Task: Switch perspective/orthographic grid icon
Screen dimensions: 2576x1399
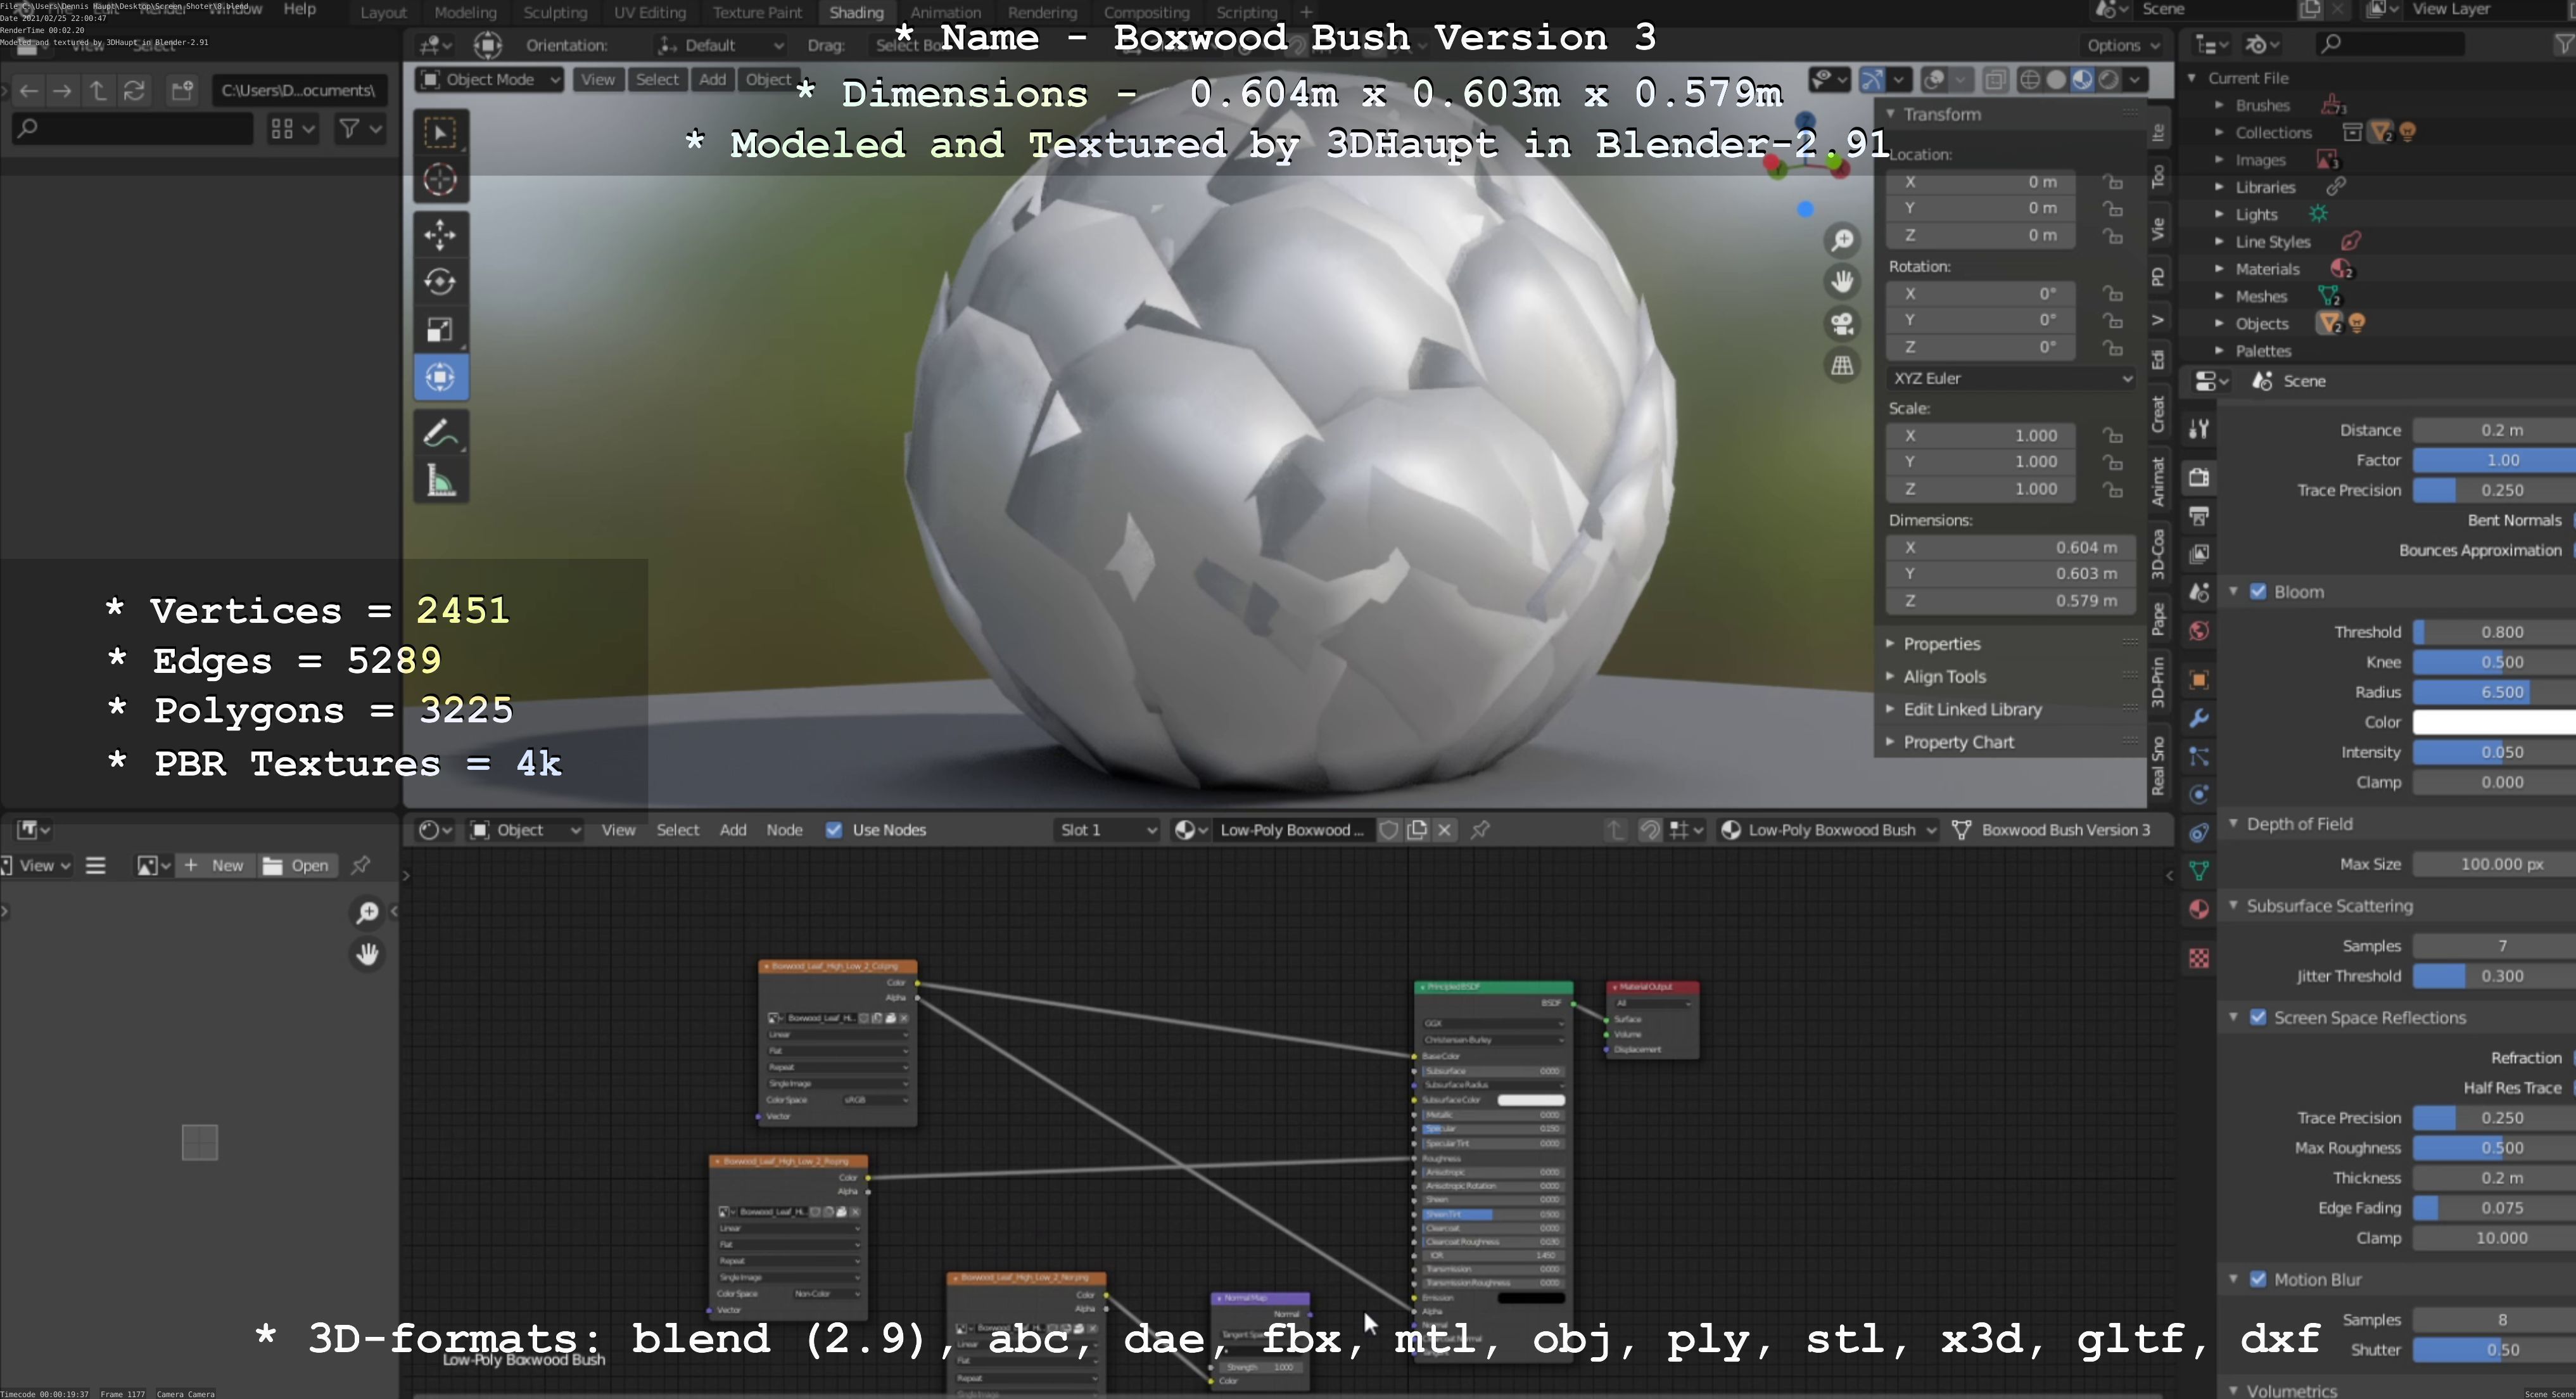Action: pyautogui.click(x=1842, y=366)
